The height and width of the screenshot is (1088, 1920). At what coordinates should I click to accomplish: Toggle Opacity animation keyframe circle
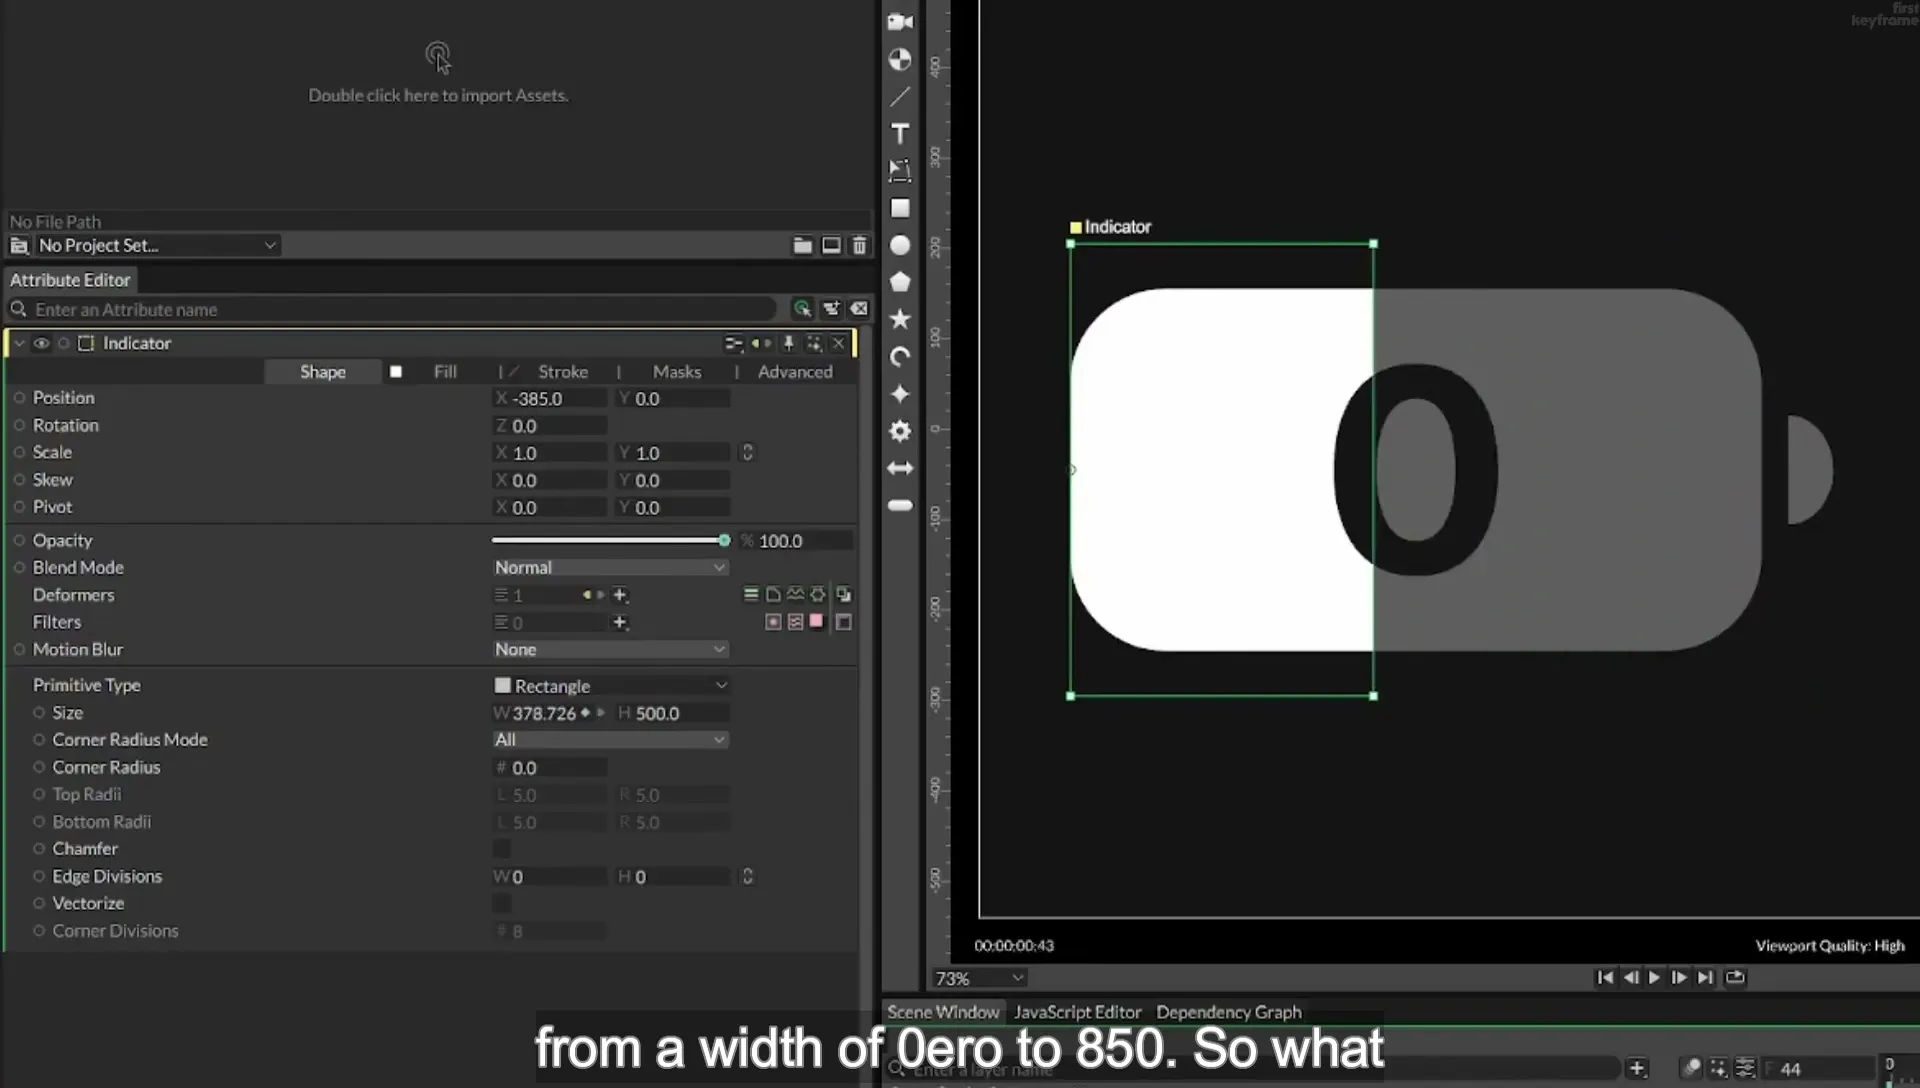click(x=19, y=540)
